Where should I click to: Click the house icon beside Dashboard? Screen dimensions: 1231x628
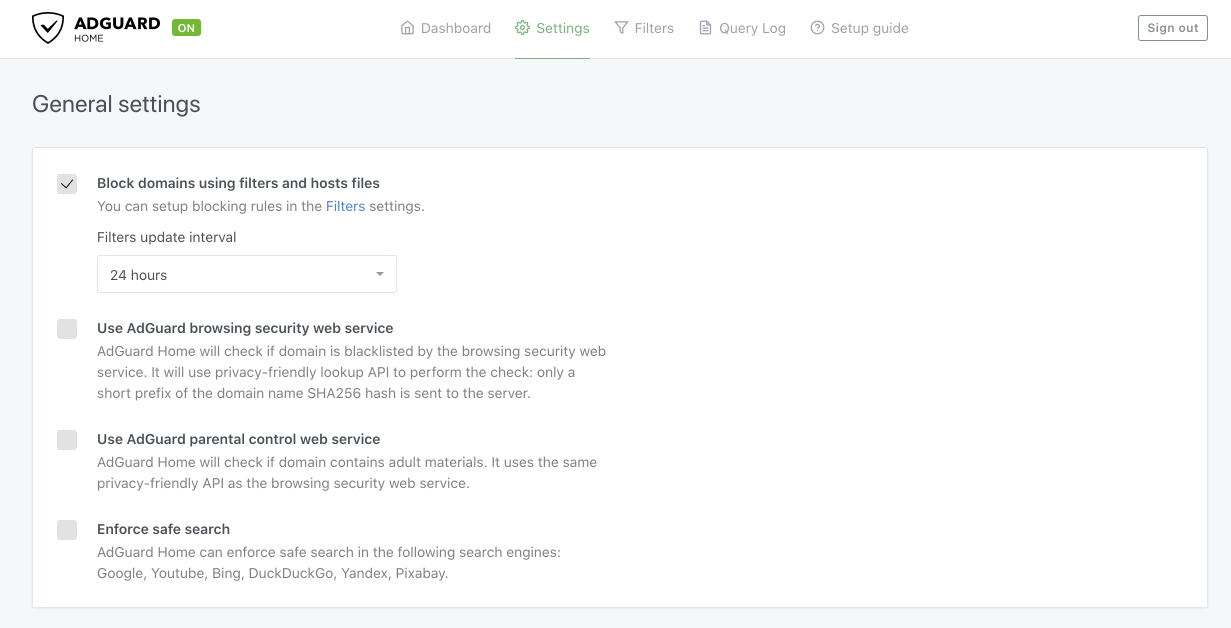pyautogui.click(x=407, y=28)
